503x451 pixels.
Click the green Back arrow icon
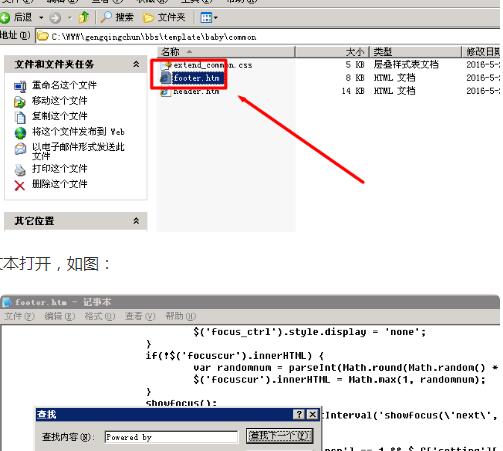pyautogui.click(x=5, y=17)
